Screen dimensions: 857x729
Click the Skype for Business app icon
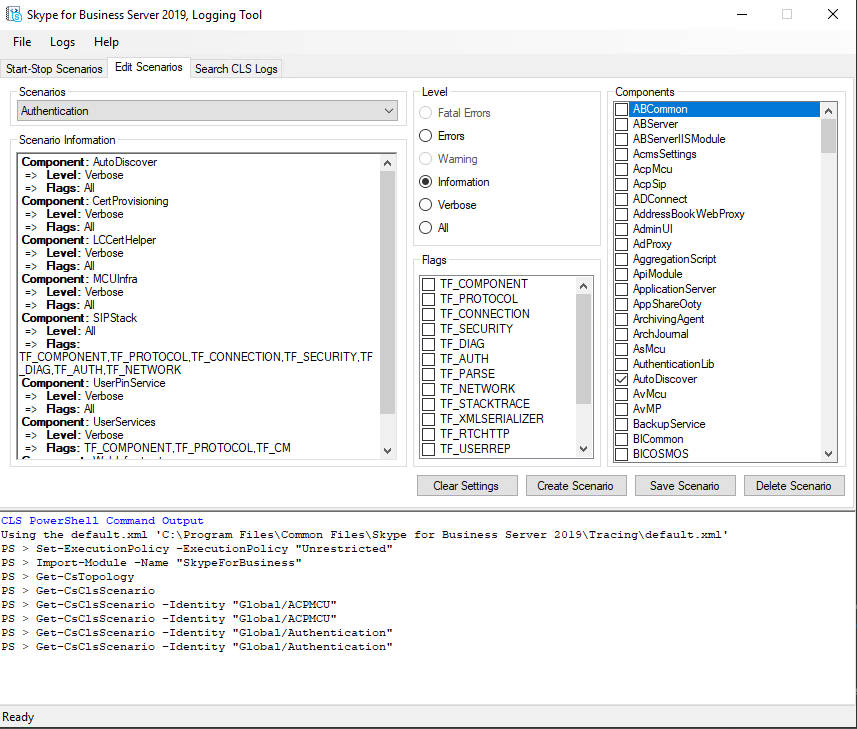(x=14, y=14)
